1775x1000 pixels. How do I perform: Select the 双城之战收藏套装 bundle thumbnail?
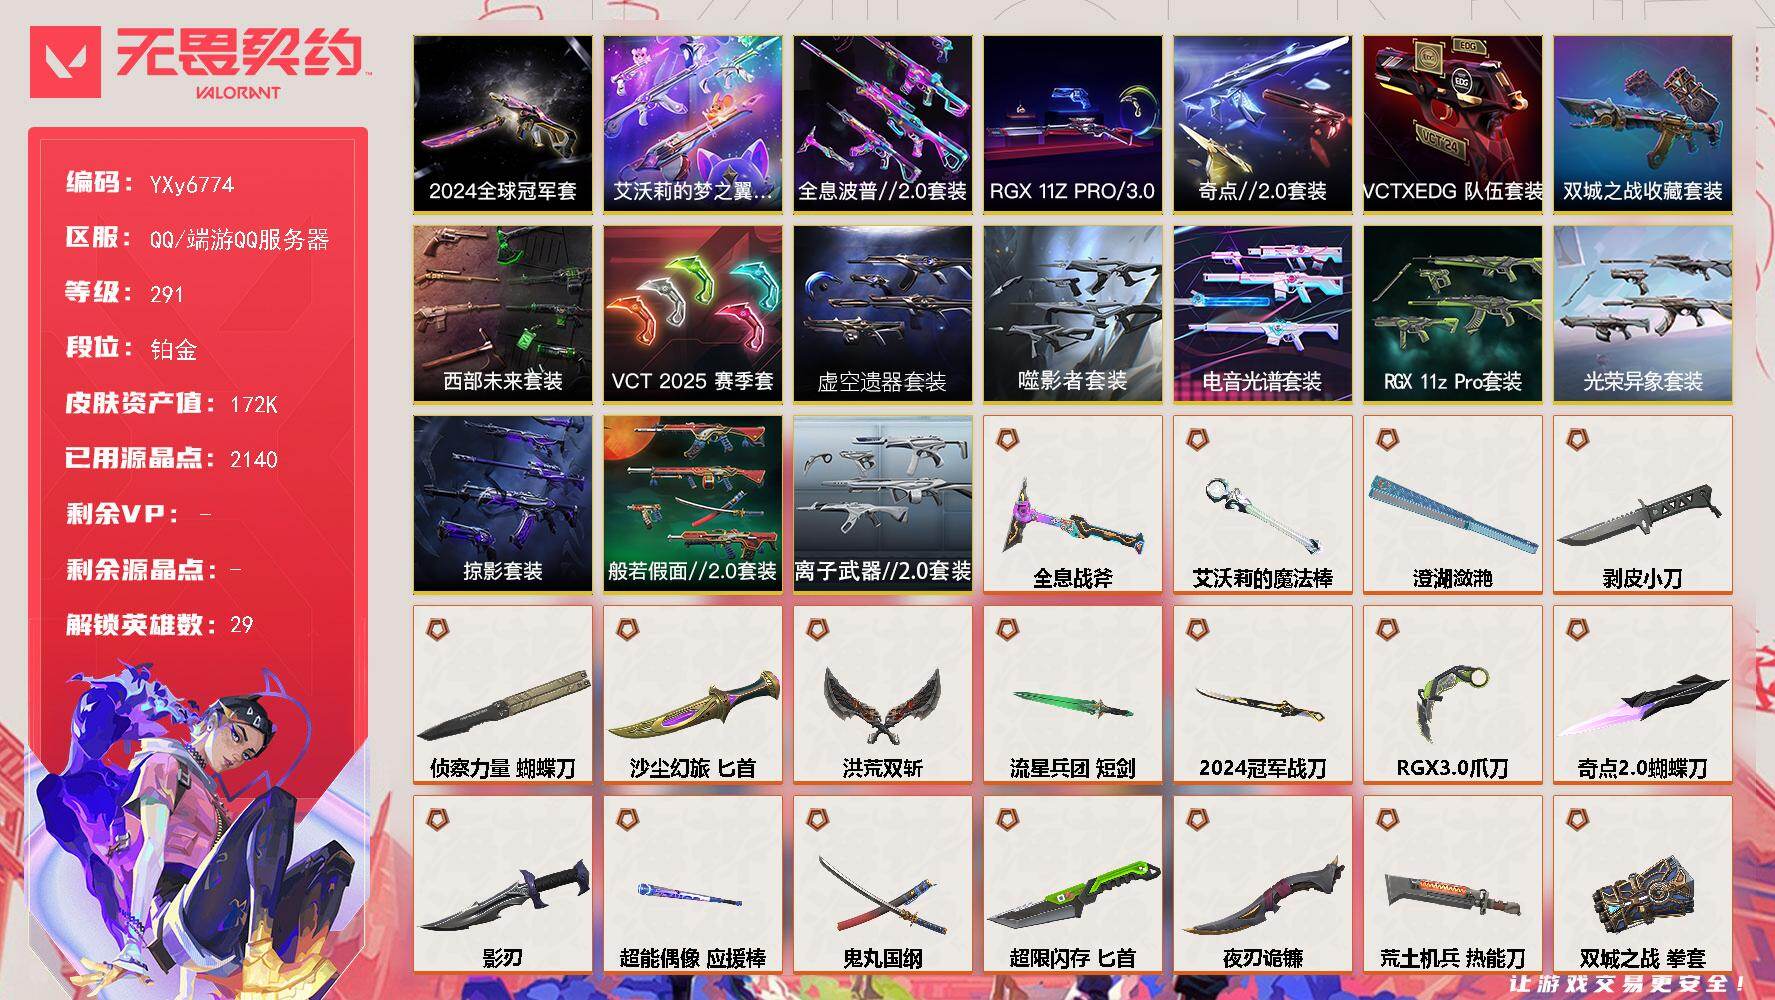pyautogui.click(x=1643, y=124)
